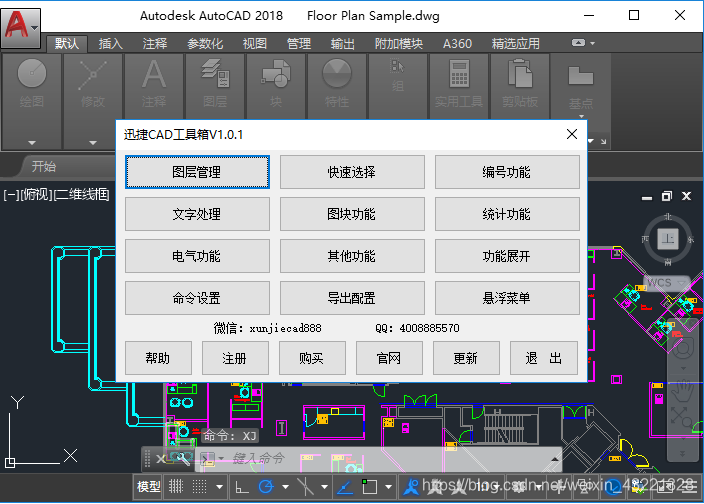Click the 悬浮菜单 button in toolbox

(x=507, y=298)
